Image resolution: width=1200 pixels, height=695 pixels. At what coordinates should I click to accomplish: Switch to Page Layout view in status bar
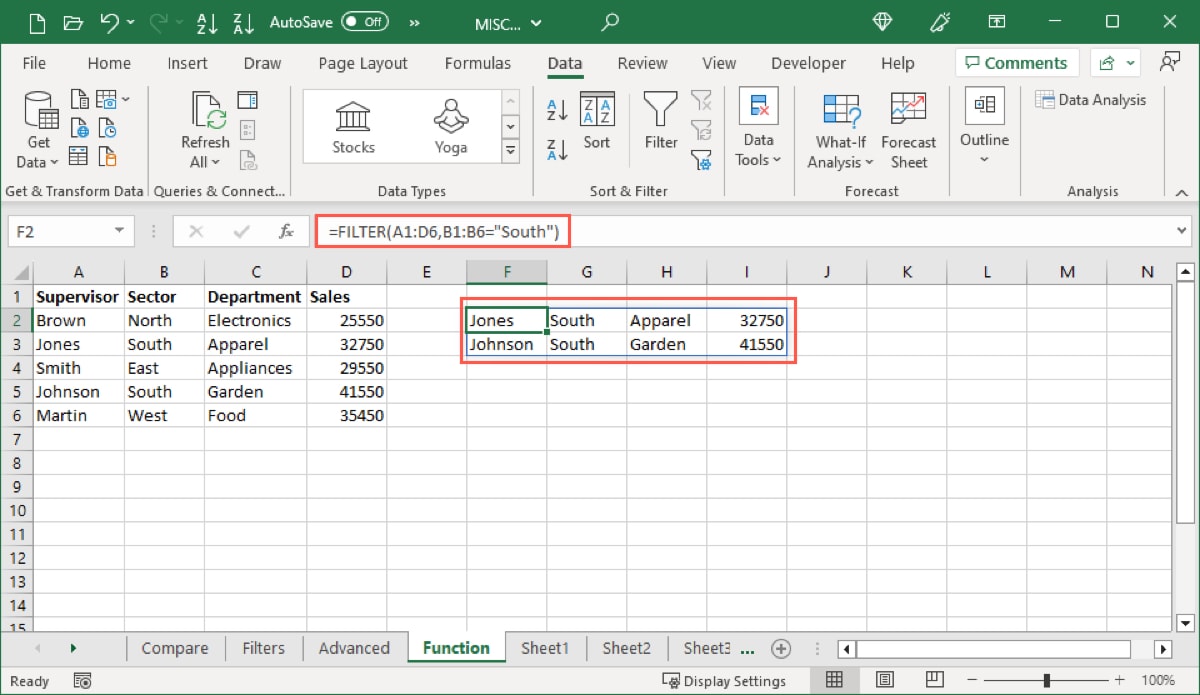[x=885, y=679]
